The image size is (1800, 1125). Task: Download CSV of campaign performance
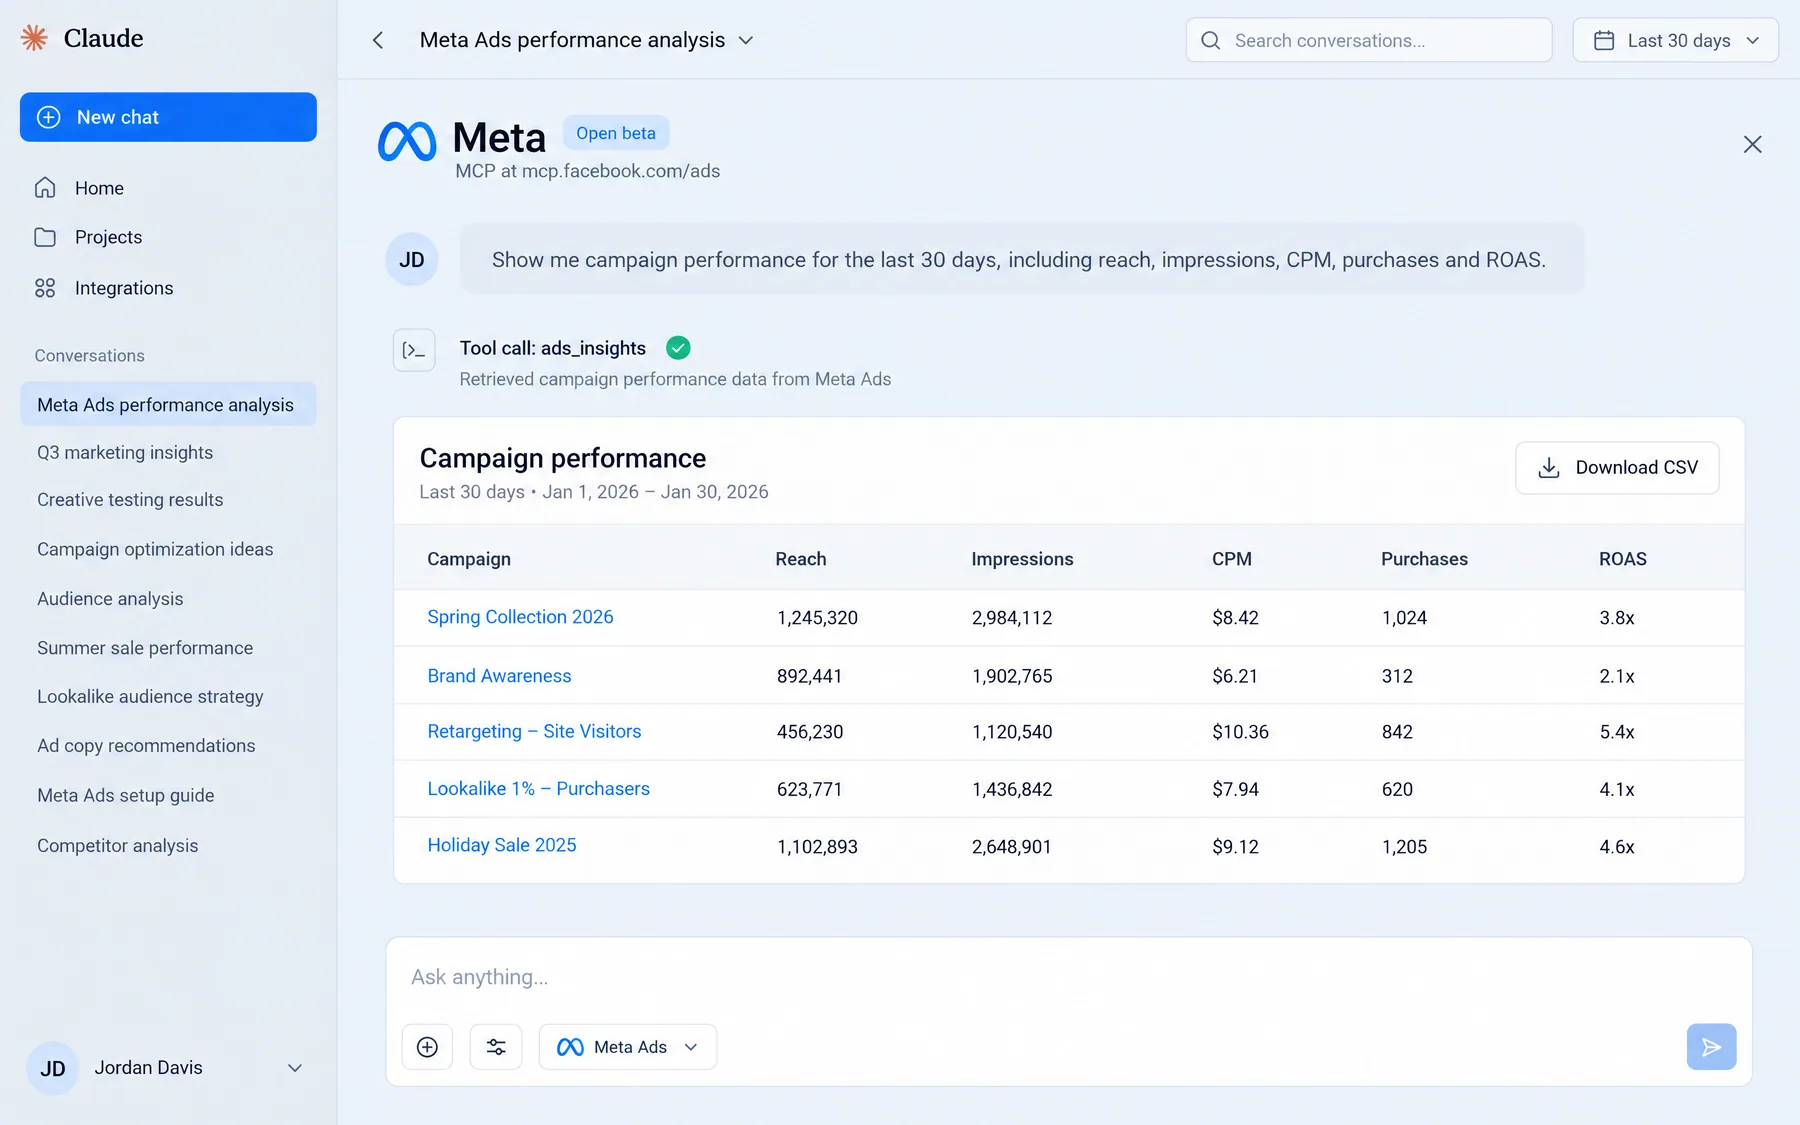coord(1617,468)
